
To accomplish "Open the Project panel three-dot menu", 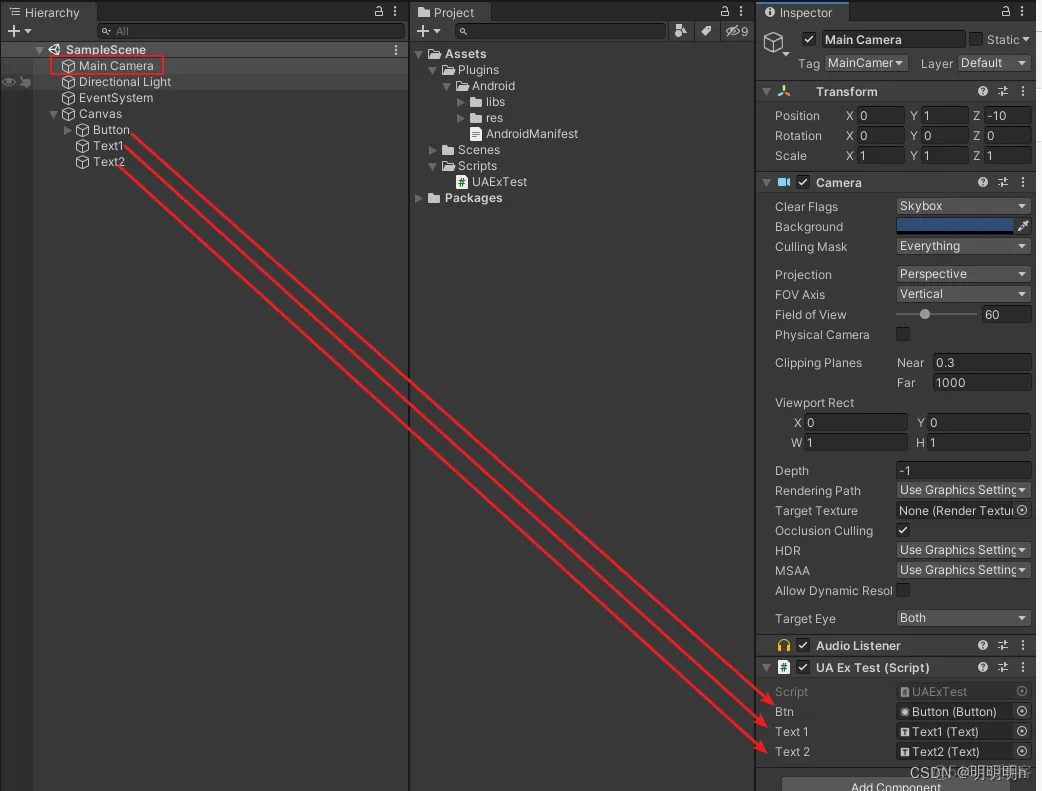I will point(741,11).
